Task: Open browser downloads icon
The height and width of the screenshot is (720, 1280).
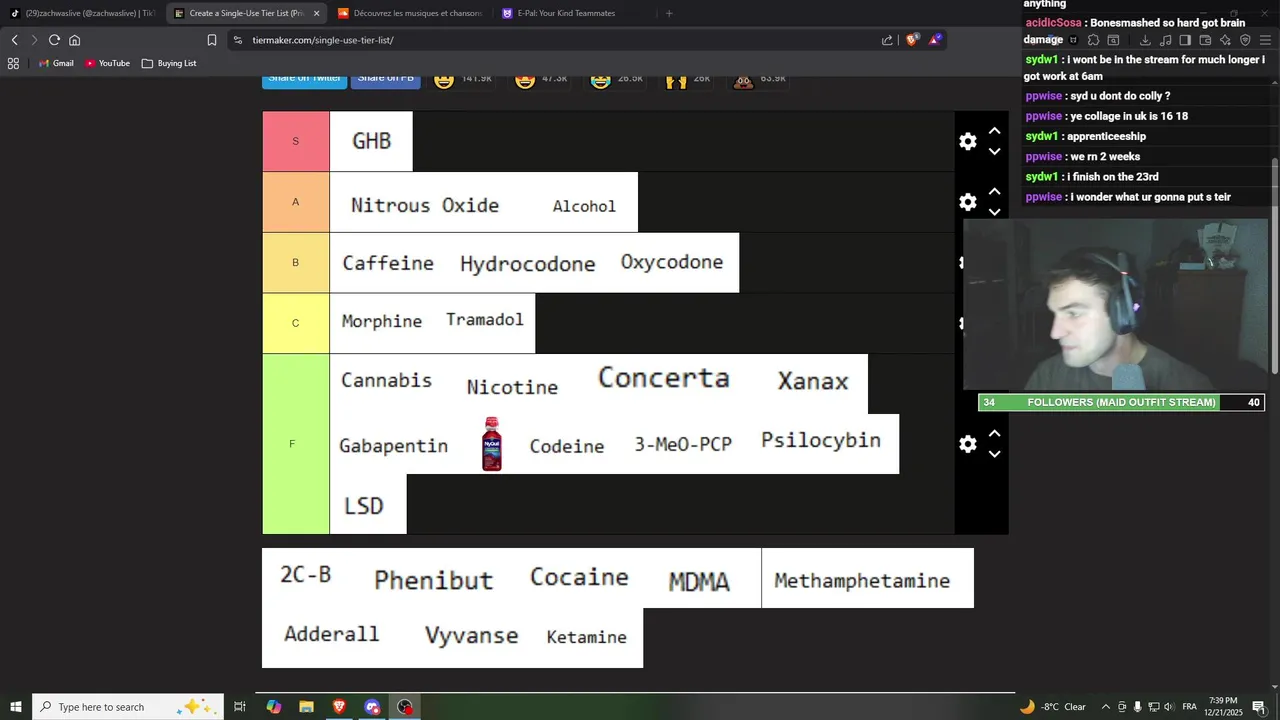Action: (1145, 40)
